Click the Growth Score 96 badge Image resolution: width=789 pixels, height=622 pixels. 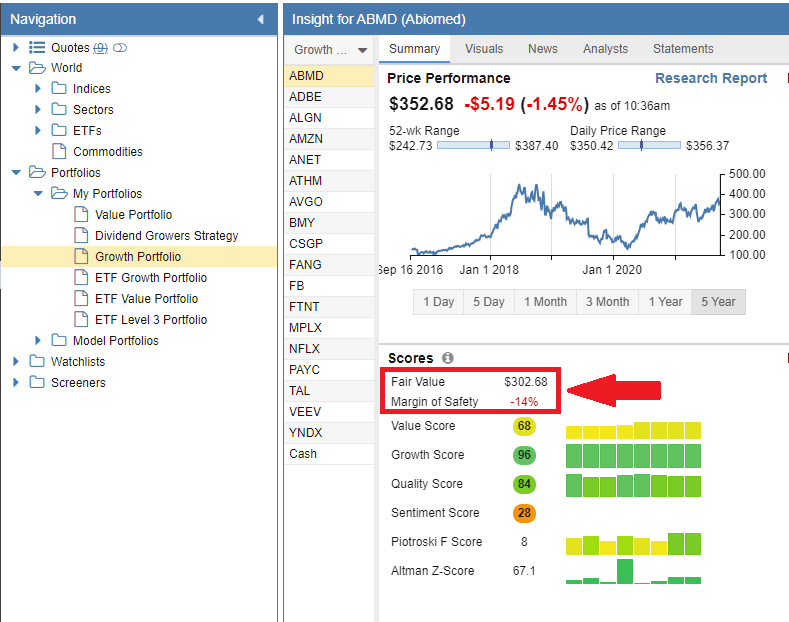tap(524, 455)
